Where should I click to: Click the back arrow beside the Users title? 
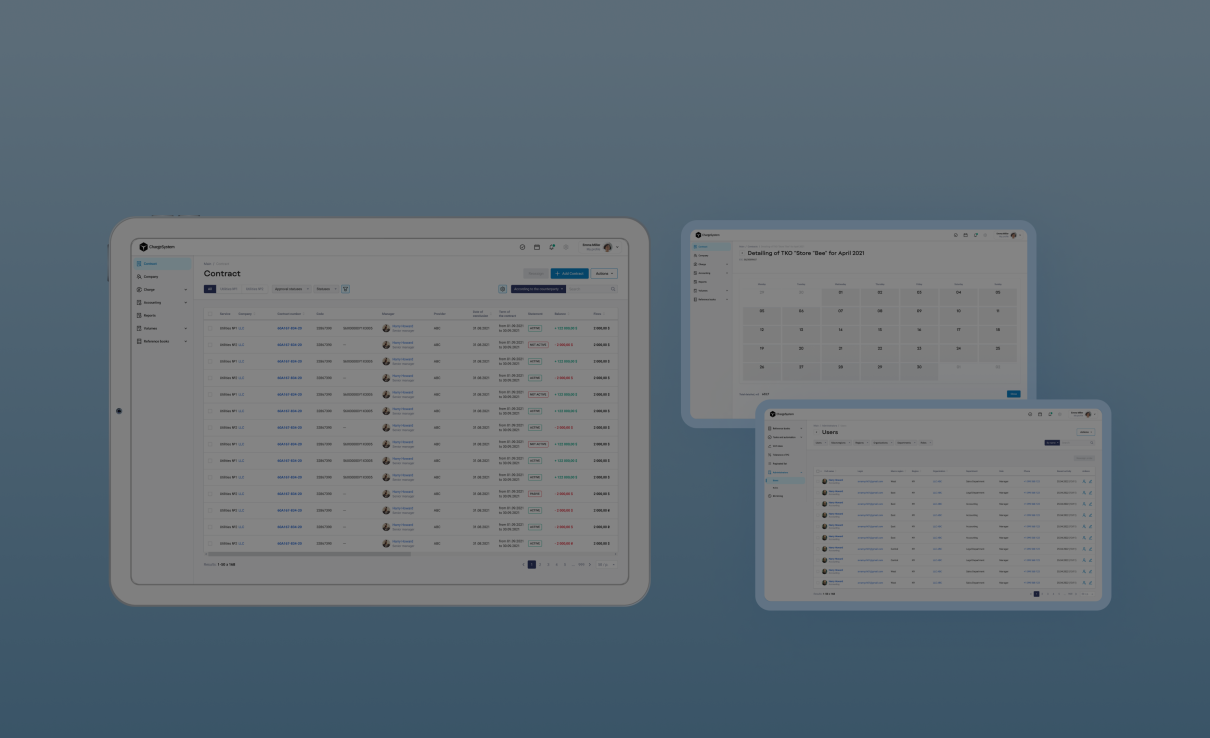pos(816,432)
